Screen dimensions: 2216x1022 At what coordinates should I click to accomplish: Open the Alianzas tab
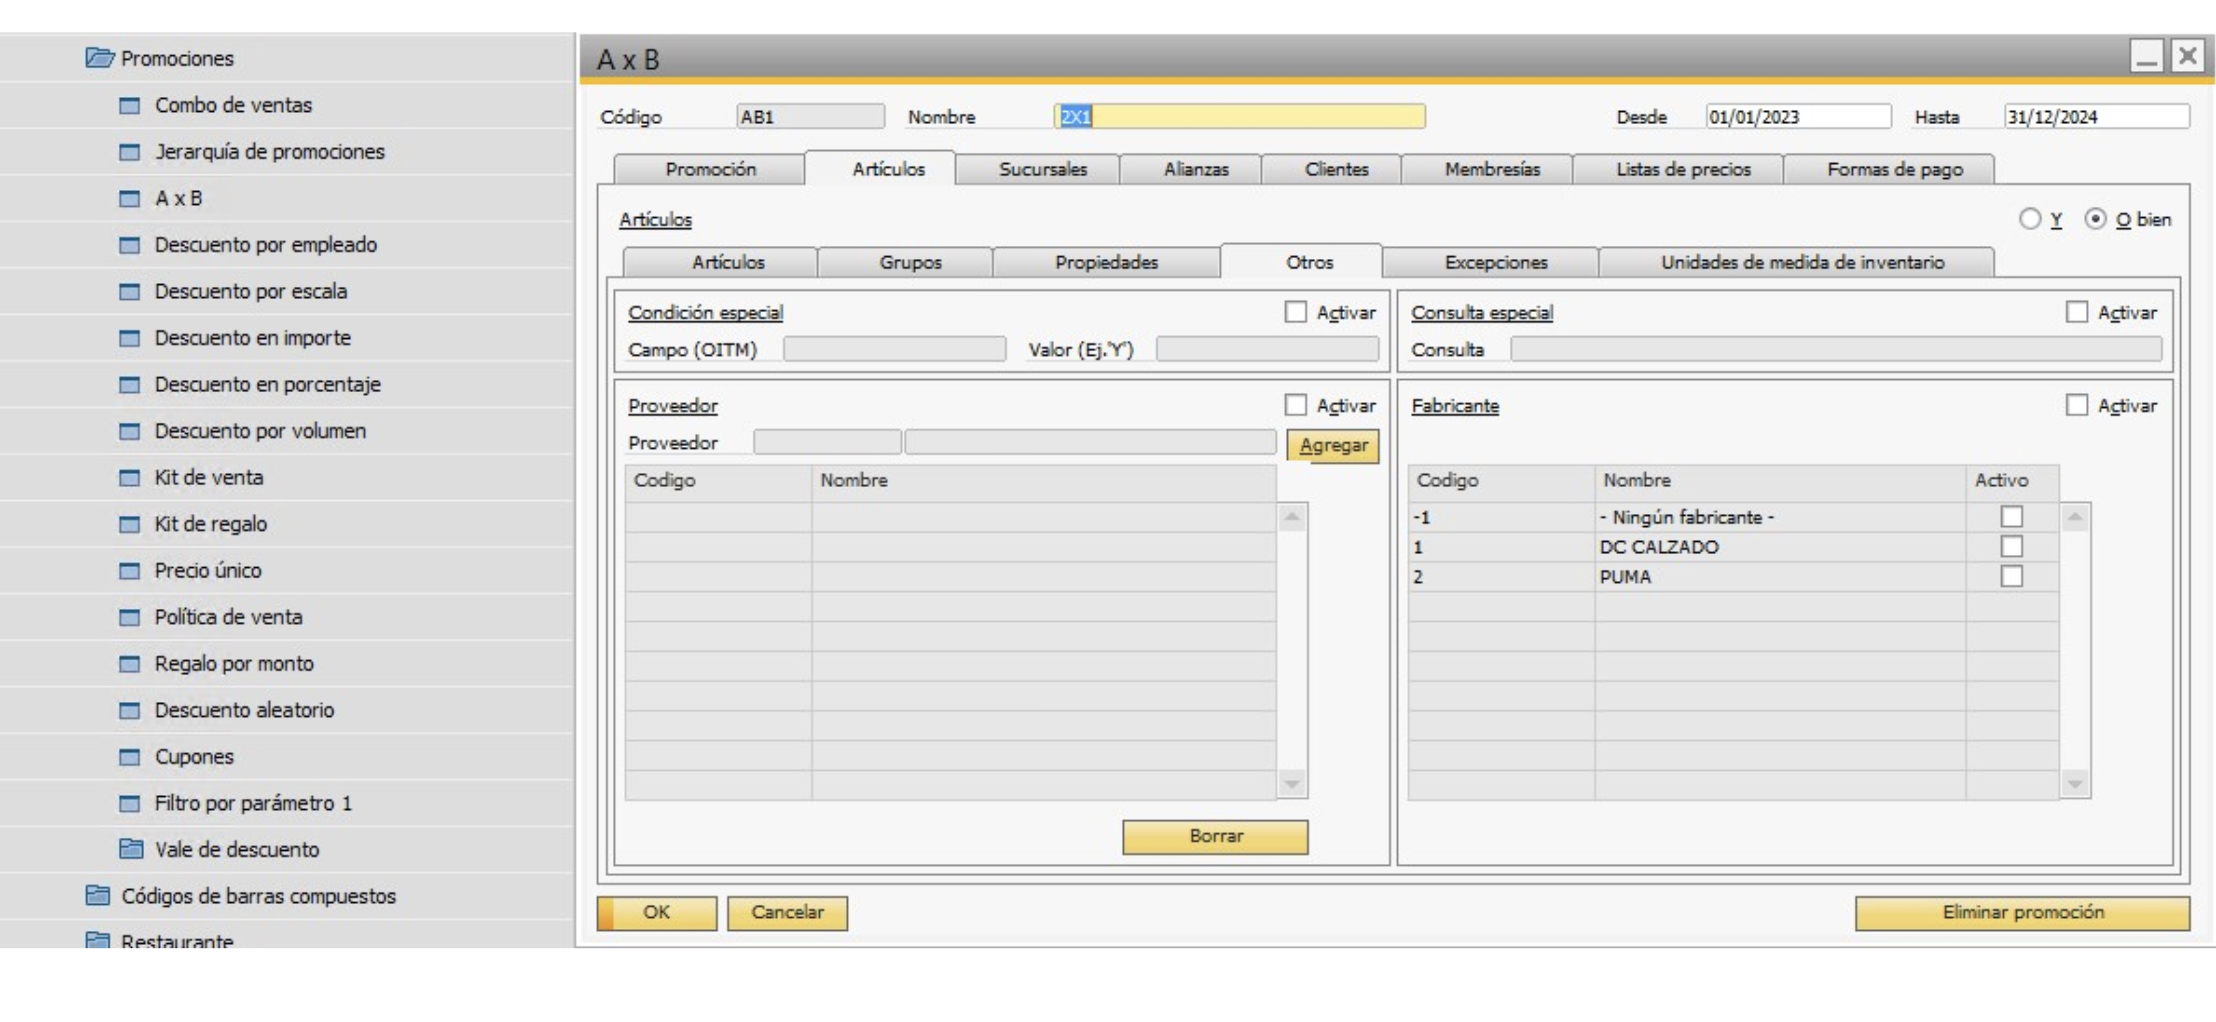(1195, 169)
